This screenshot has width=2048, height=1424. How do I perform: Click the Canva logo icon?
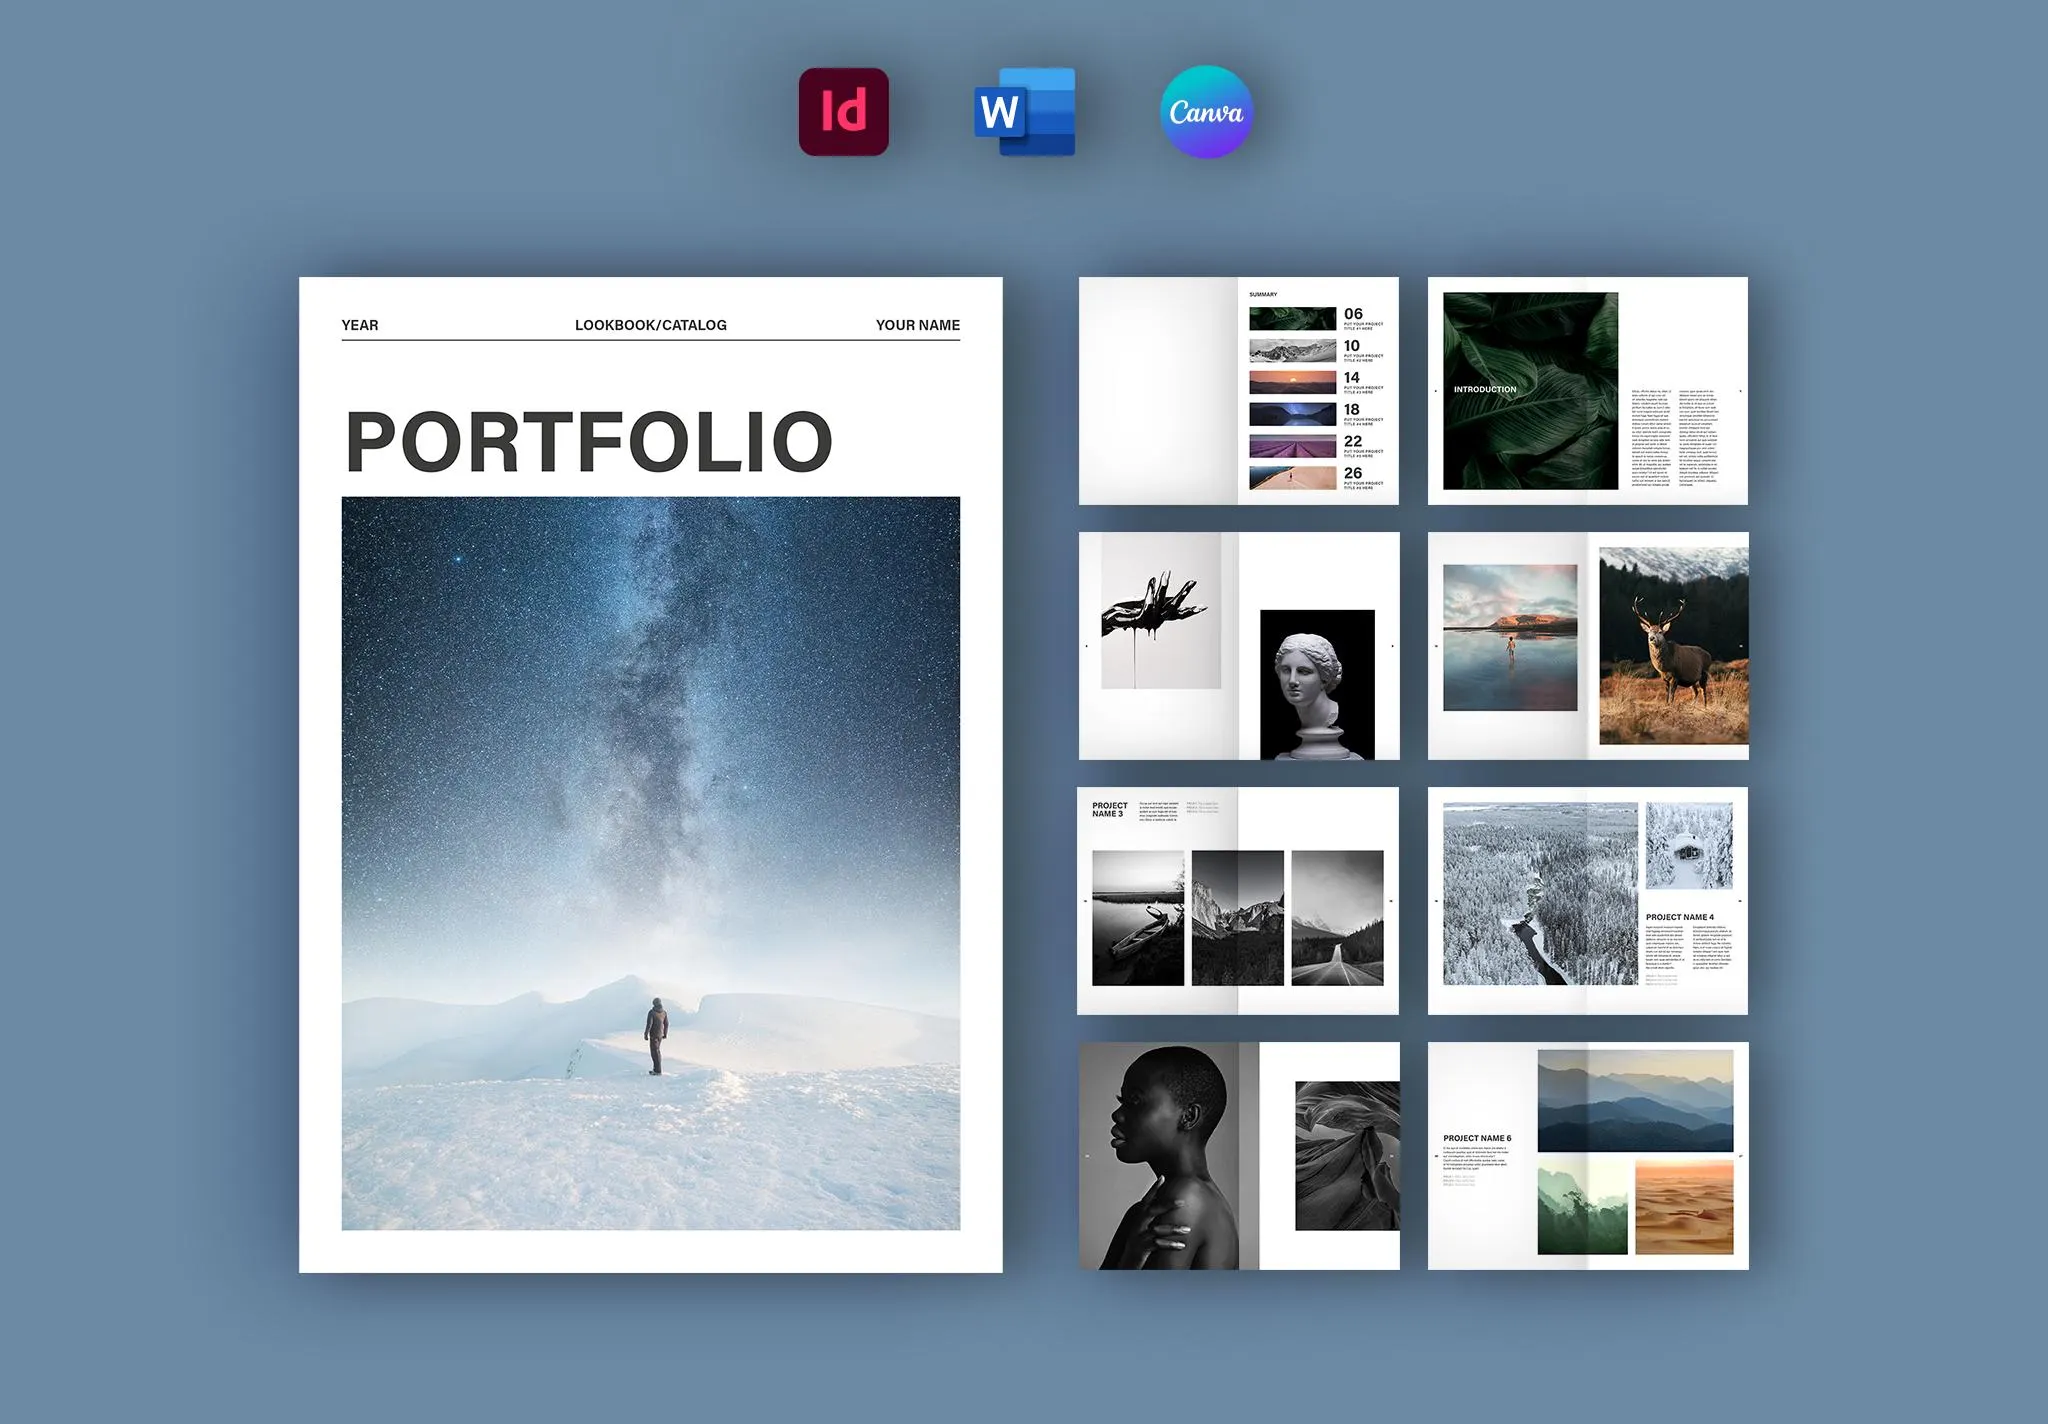tap(1206, 112)
